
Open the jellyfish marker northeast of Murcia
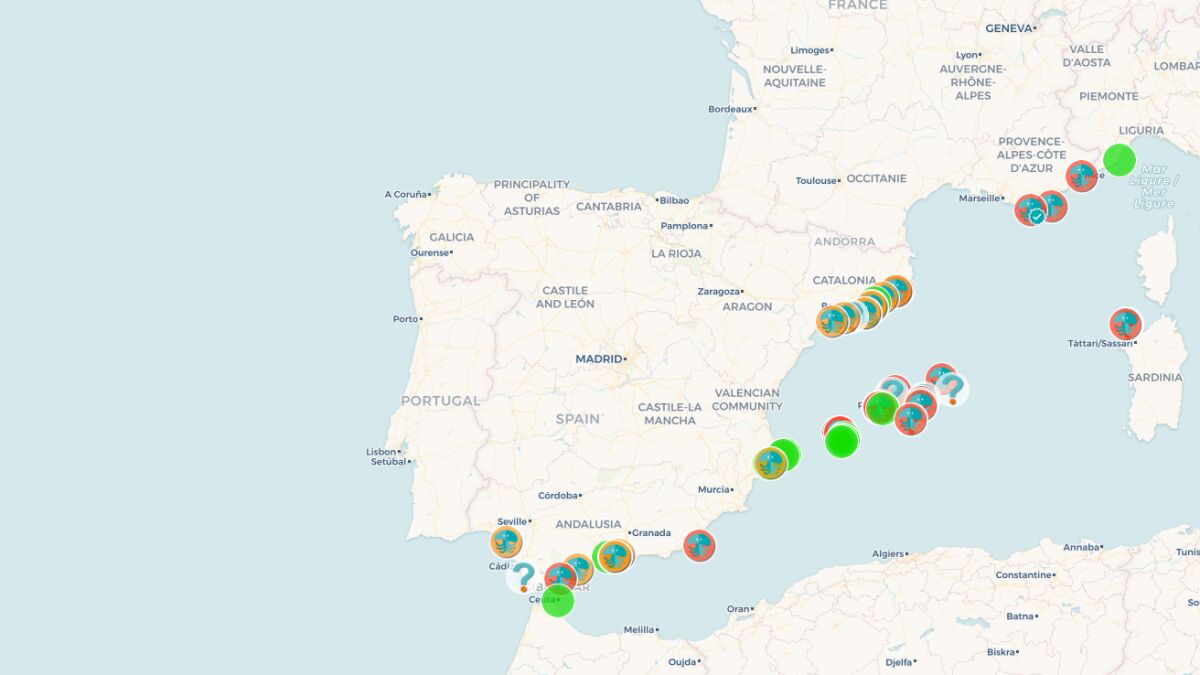[x=770, y=464]
